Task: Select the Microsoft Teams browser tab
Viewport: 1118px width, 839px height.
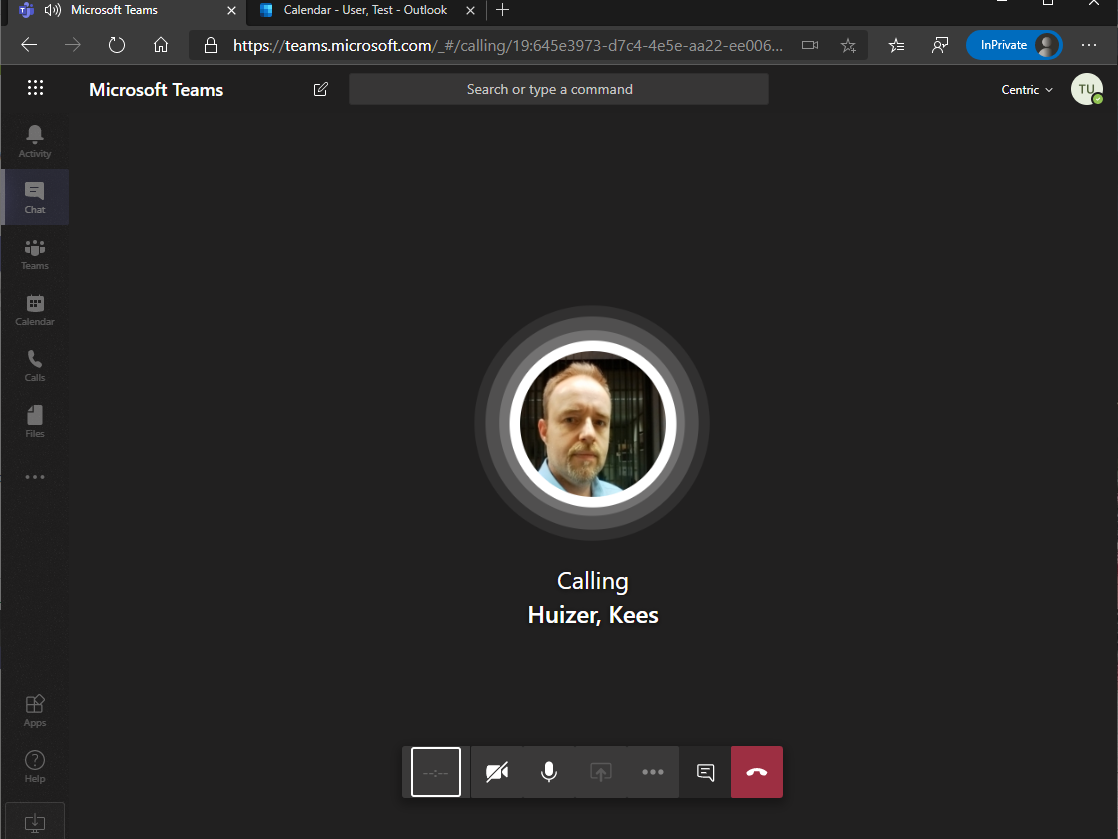Action: (x=114, y=10)
